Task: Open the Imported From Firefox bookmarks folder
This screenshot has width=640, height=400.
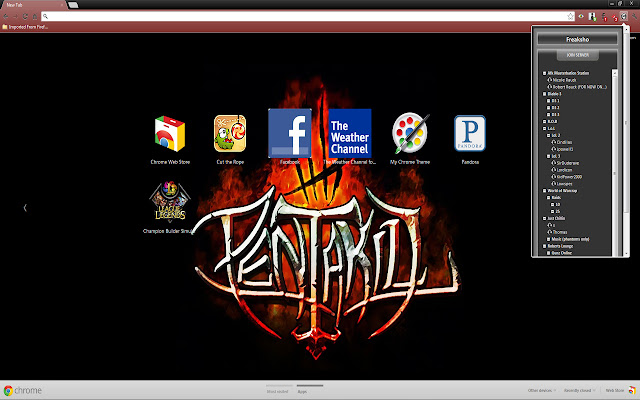Action: (x=25, y=27)
